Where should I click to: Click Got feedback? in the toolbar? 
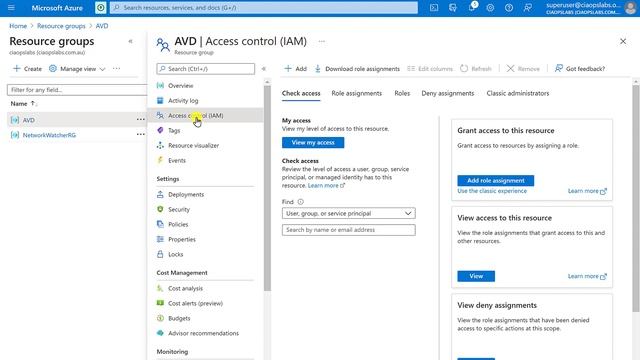pos(580,69)
